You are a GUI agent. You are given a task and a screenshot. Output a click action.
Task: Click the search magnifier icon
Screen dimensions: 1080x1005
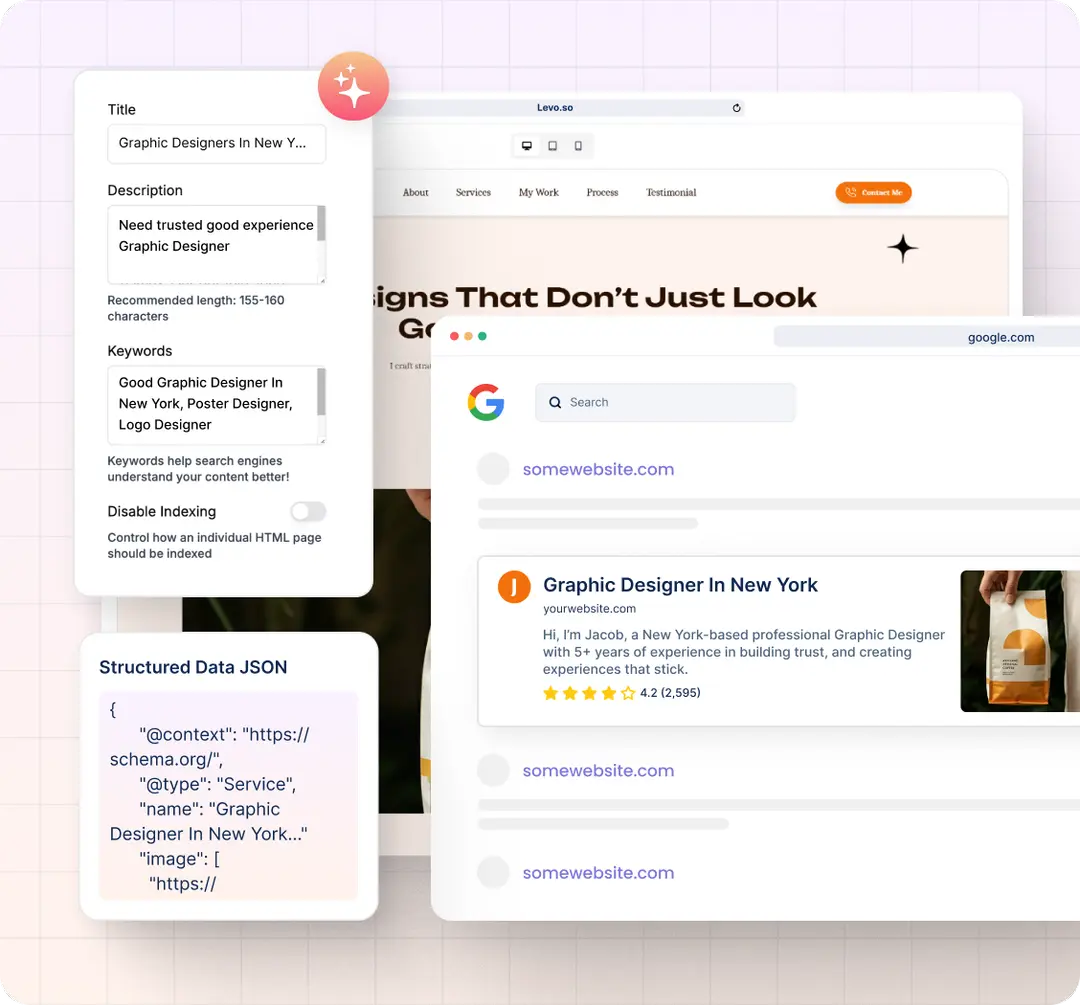pos(555,402)
